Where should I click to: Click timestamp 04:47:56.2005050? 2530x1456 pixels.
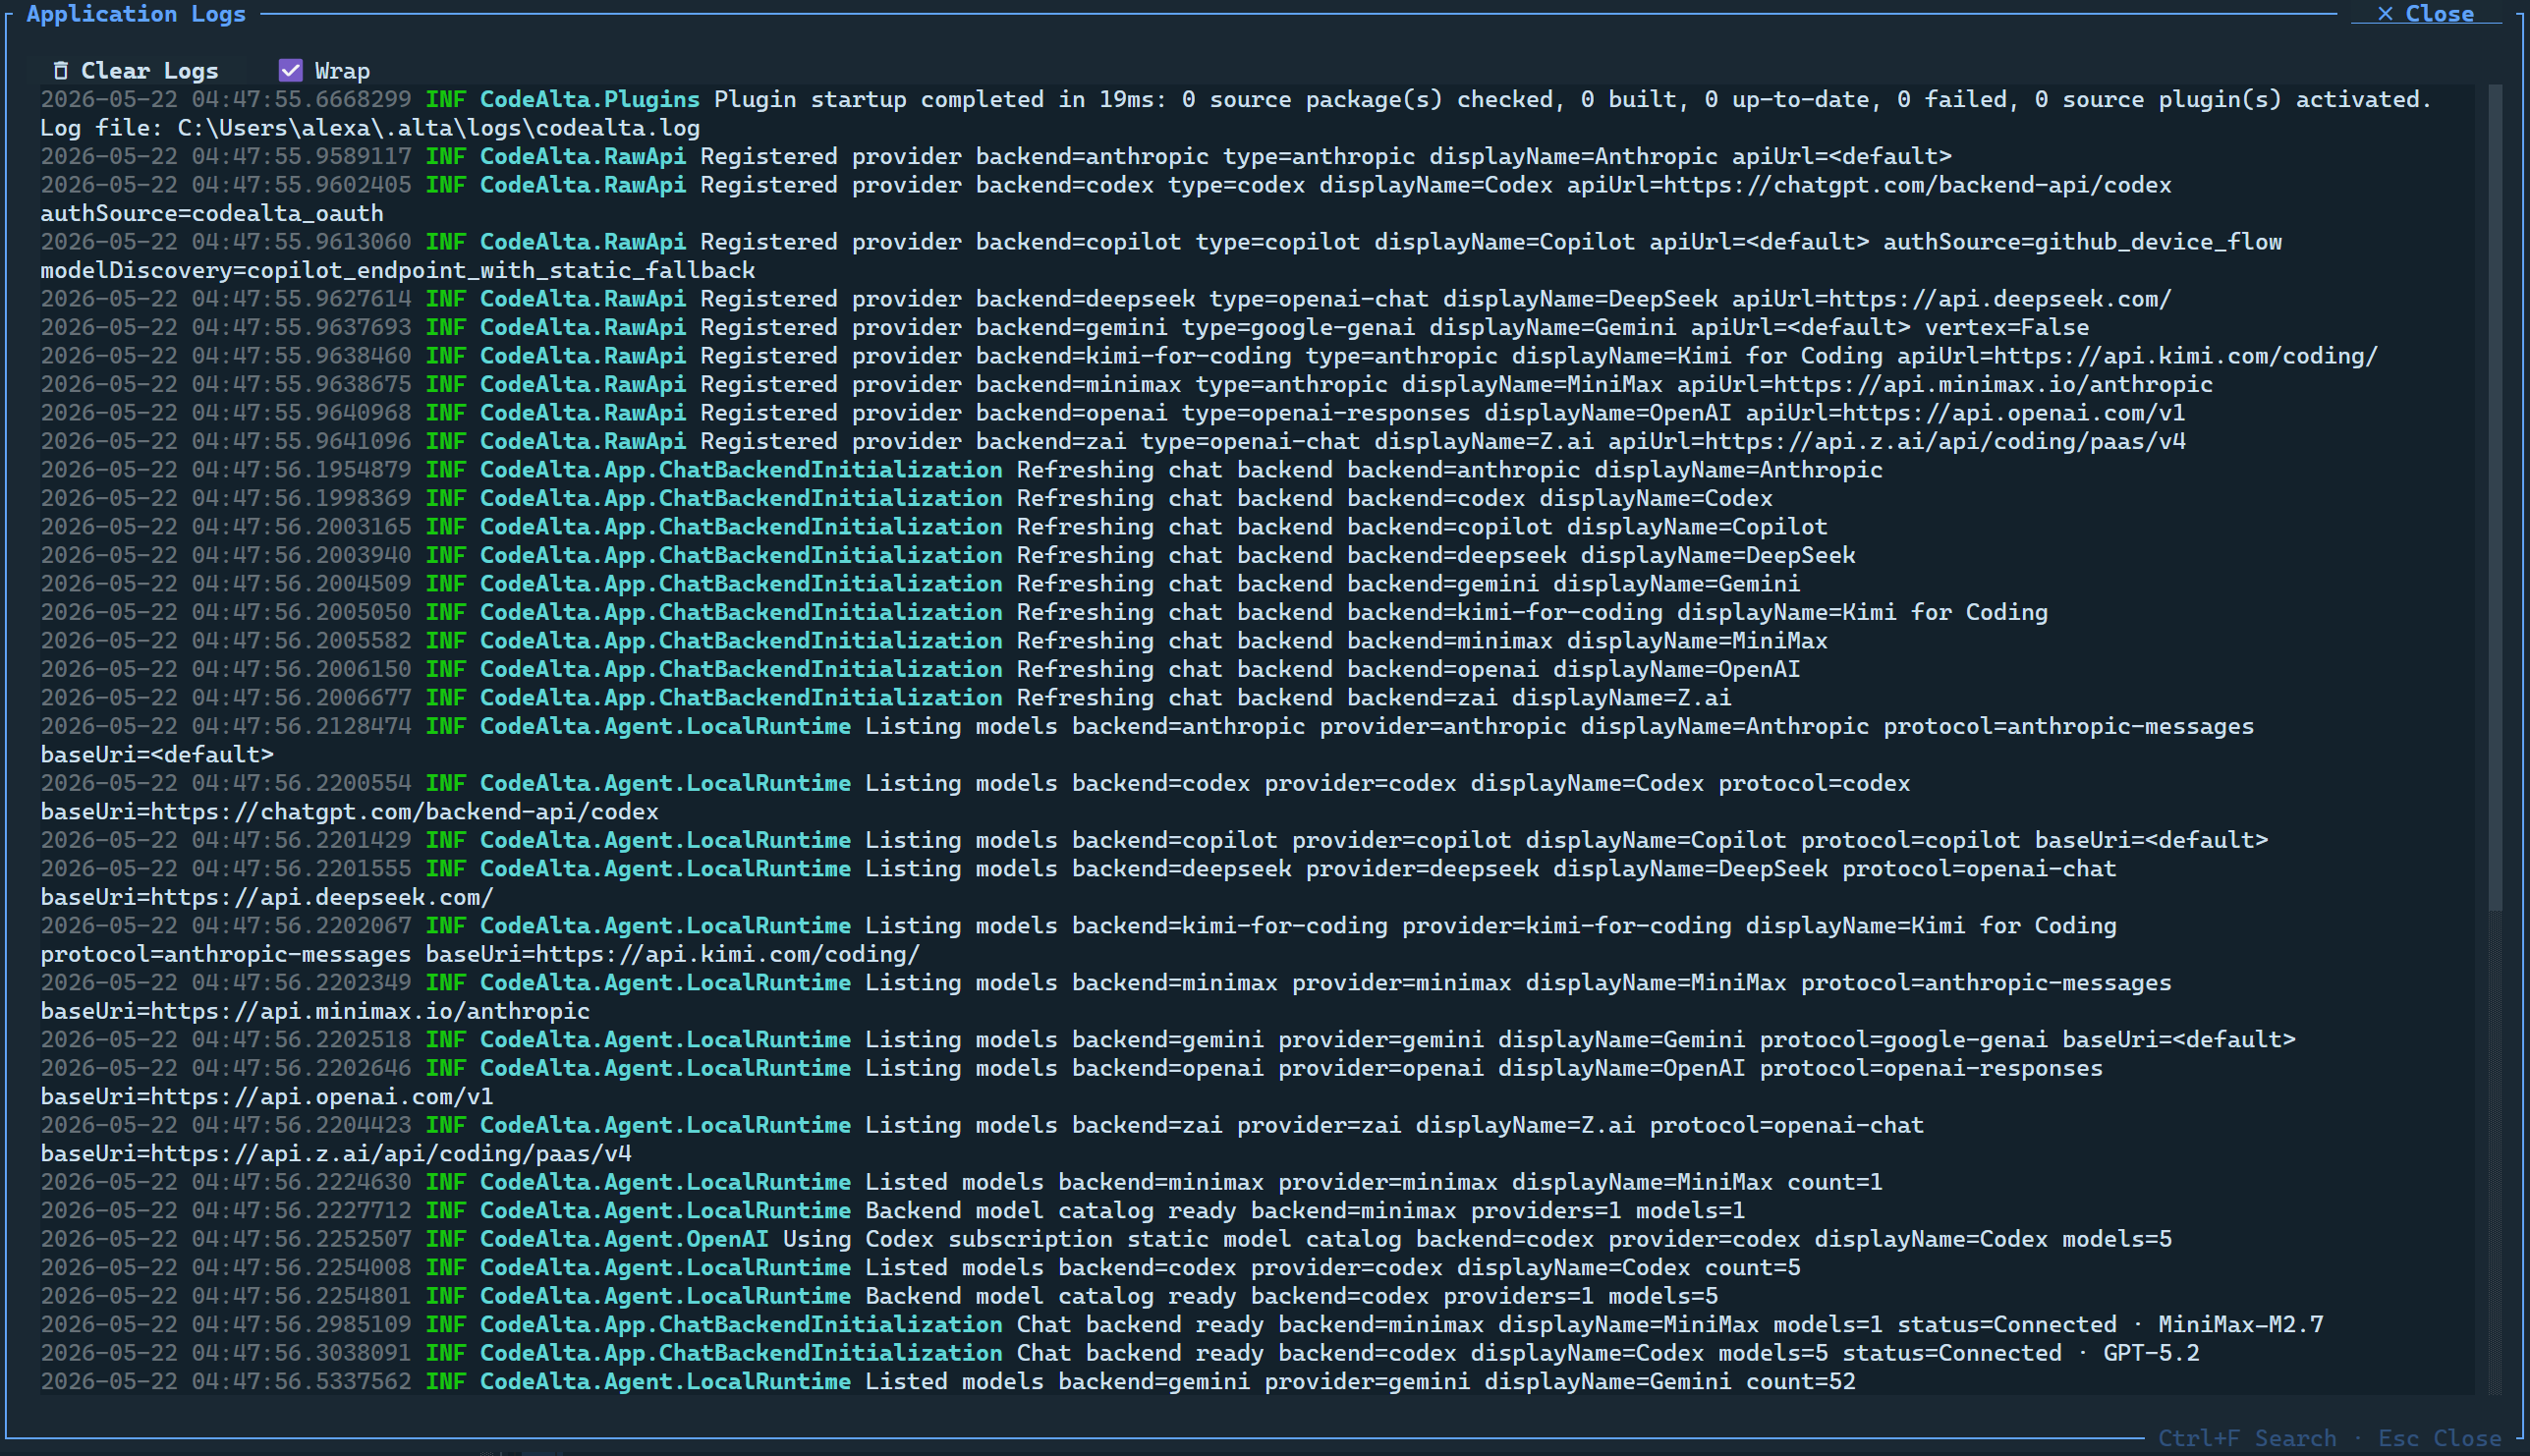pos(301,612)
